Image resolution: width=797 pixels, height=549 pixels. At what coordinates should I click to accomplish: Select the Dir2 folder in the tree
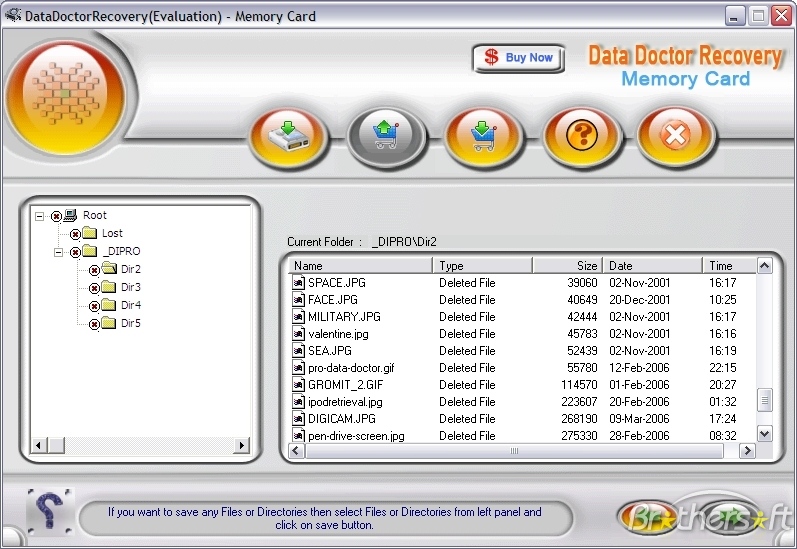click(131, 269)
